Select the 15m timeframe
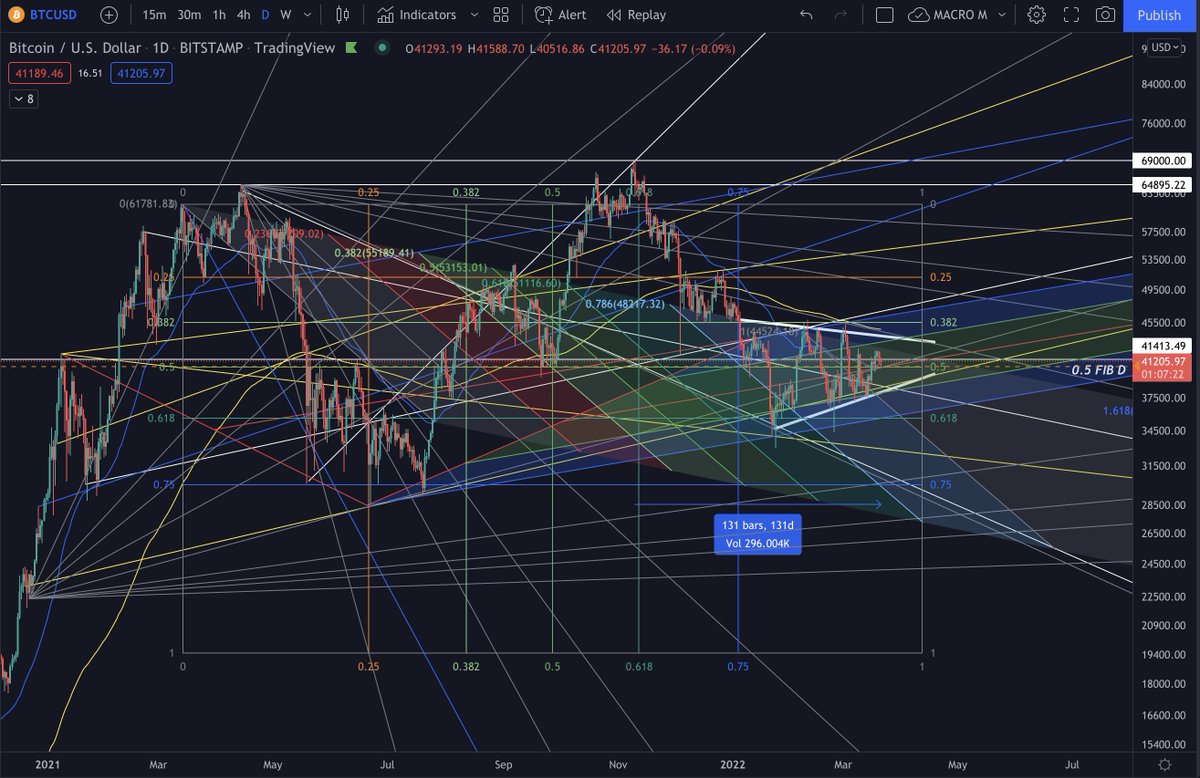This screenshot has height=778, width=1200. point(154,15)
